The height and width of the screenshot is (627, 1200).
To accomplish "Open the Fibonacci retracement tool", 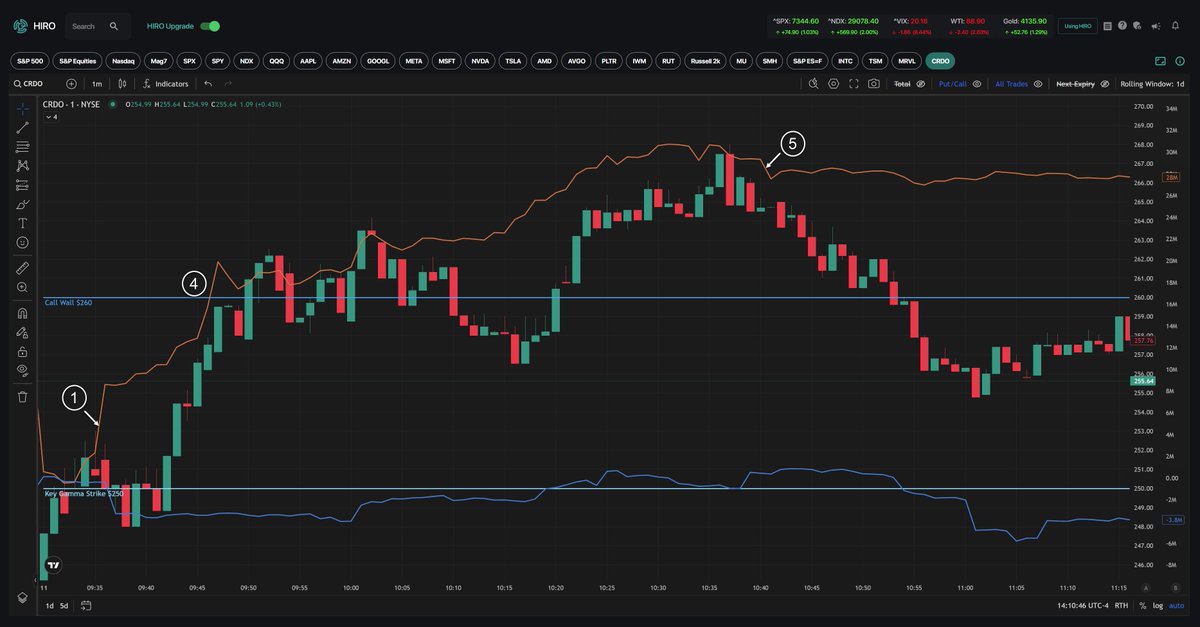I will (x=22, y=146).
